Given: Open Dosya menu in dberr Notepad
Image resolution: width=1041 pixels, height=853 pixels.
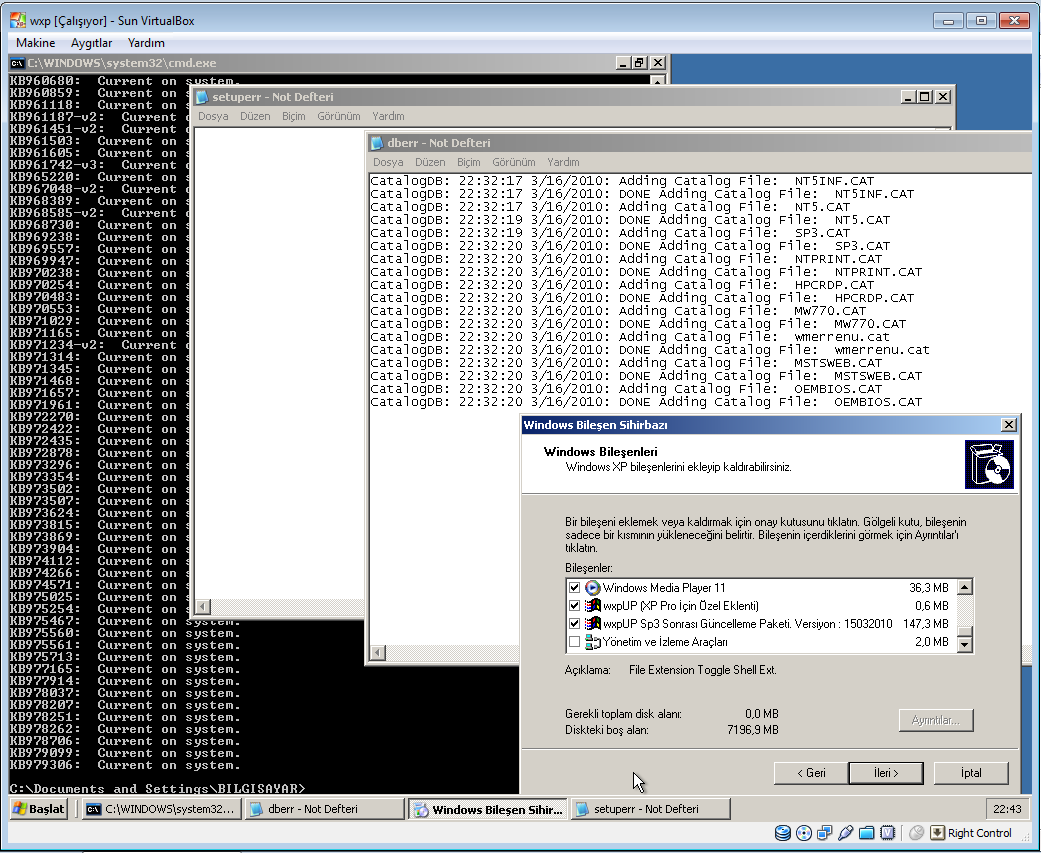Looking at the screenshot, I should [x=388, y=162].
